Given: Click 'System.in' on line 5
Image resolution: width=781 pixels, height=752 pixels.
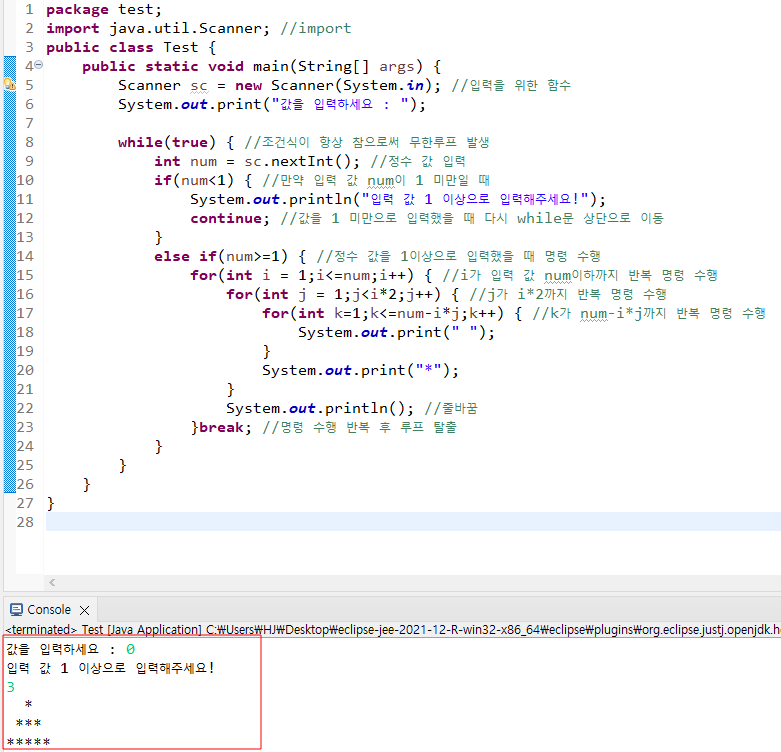Looking at the screenshot, I should (383, 85).
